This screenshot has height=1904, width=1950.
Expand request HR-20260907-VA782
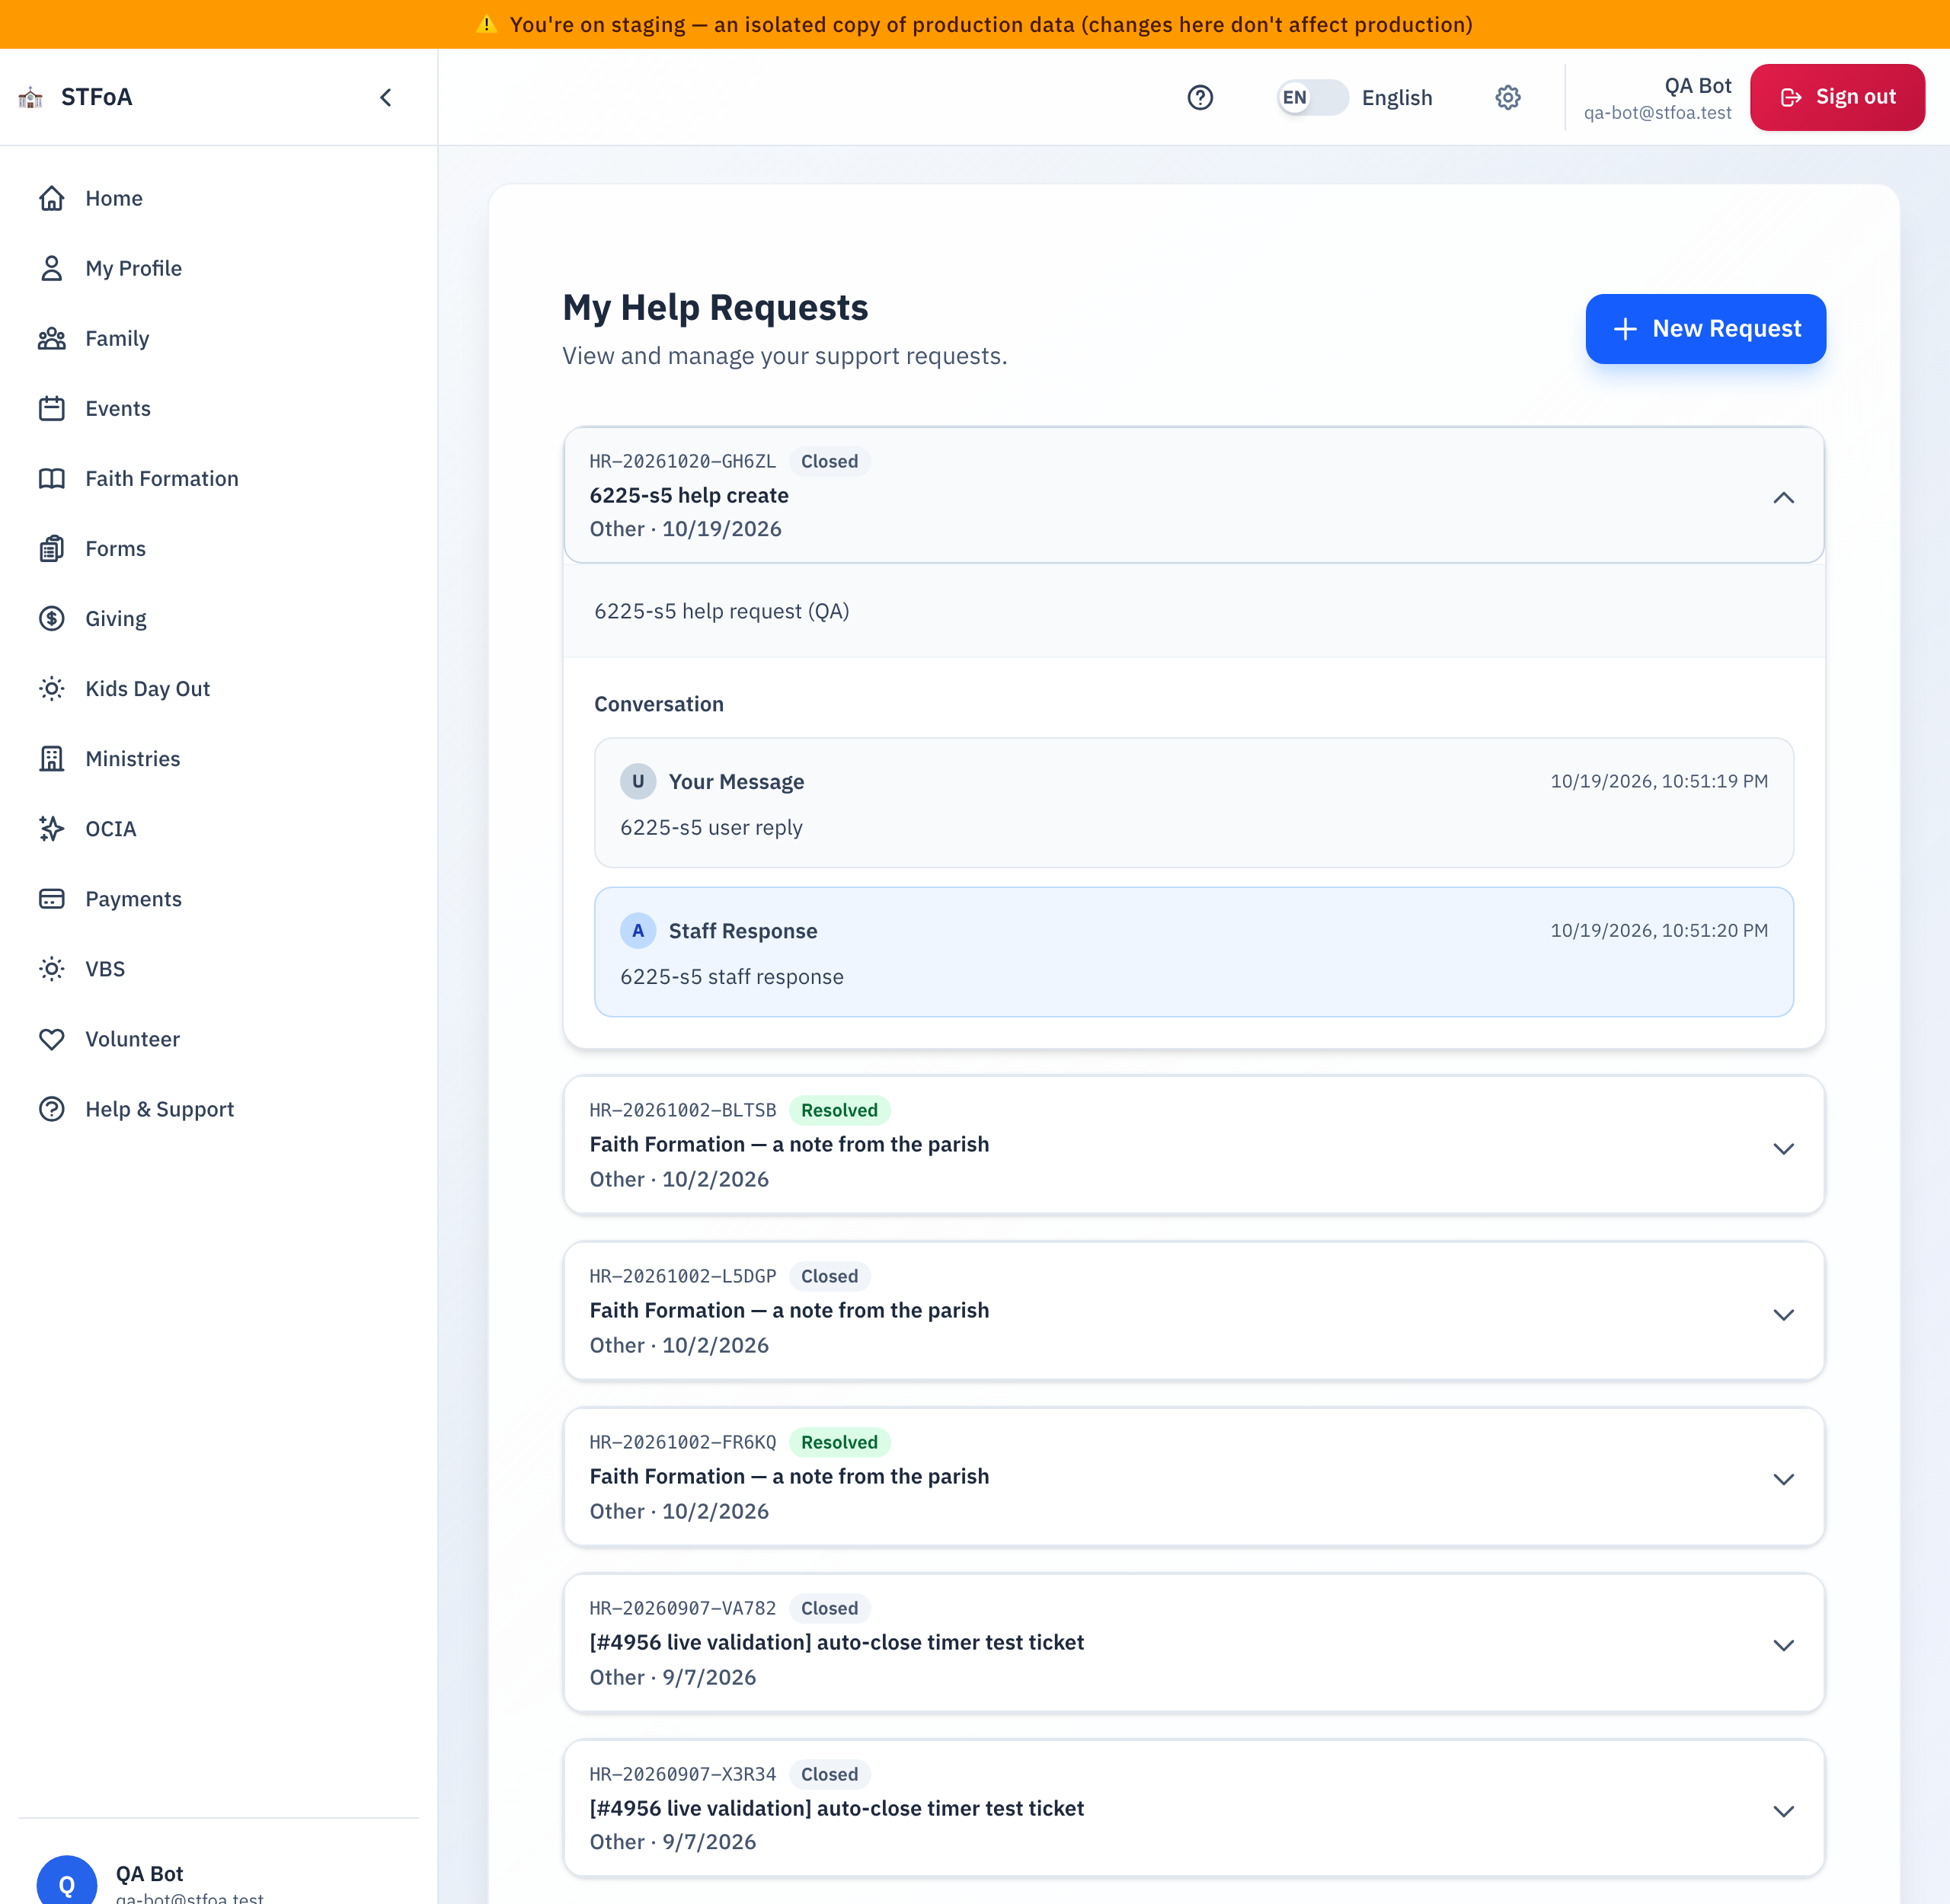[x=1194, y=1642]
